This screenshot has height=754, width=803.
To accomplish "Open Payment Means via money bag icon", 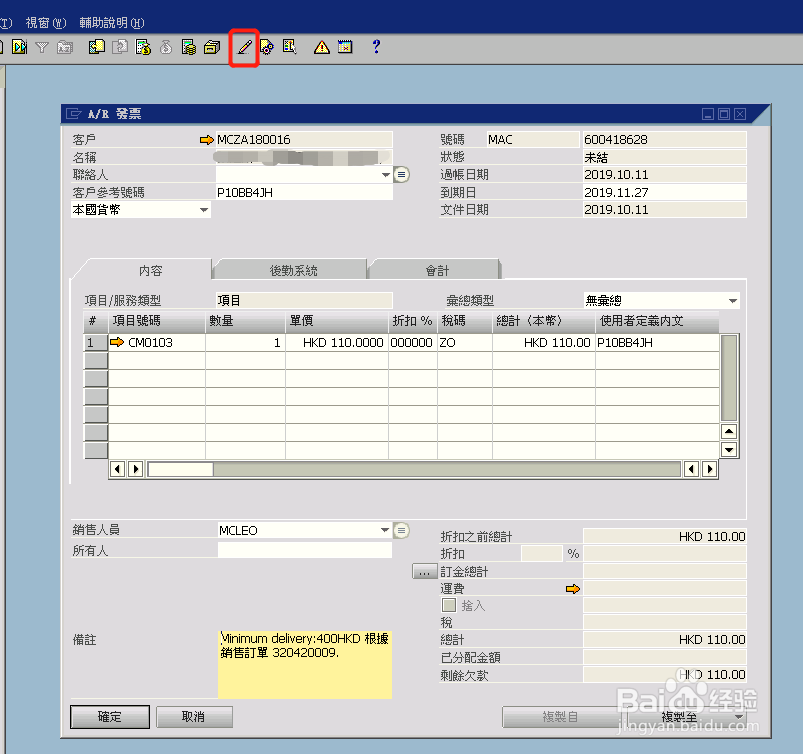I will 165,47.
